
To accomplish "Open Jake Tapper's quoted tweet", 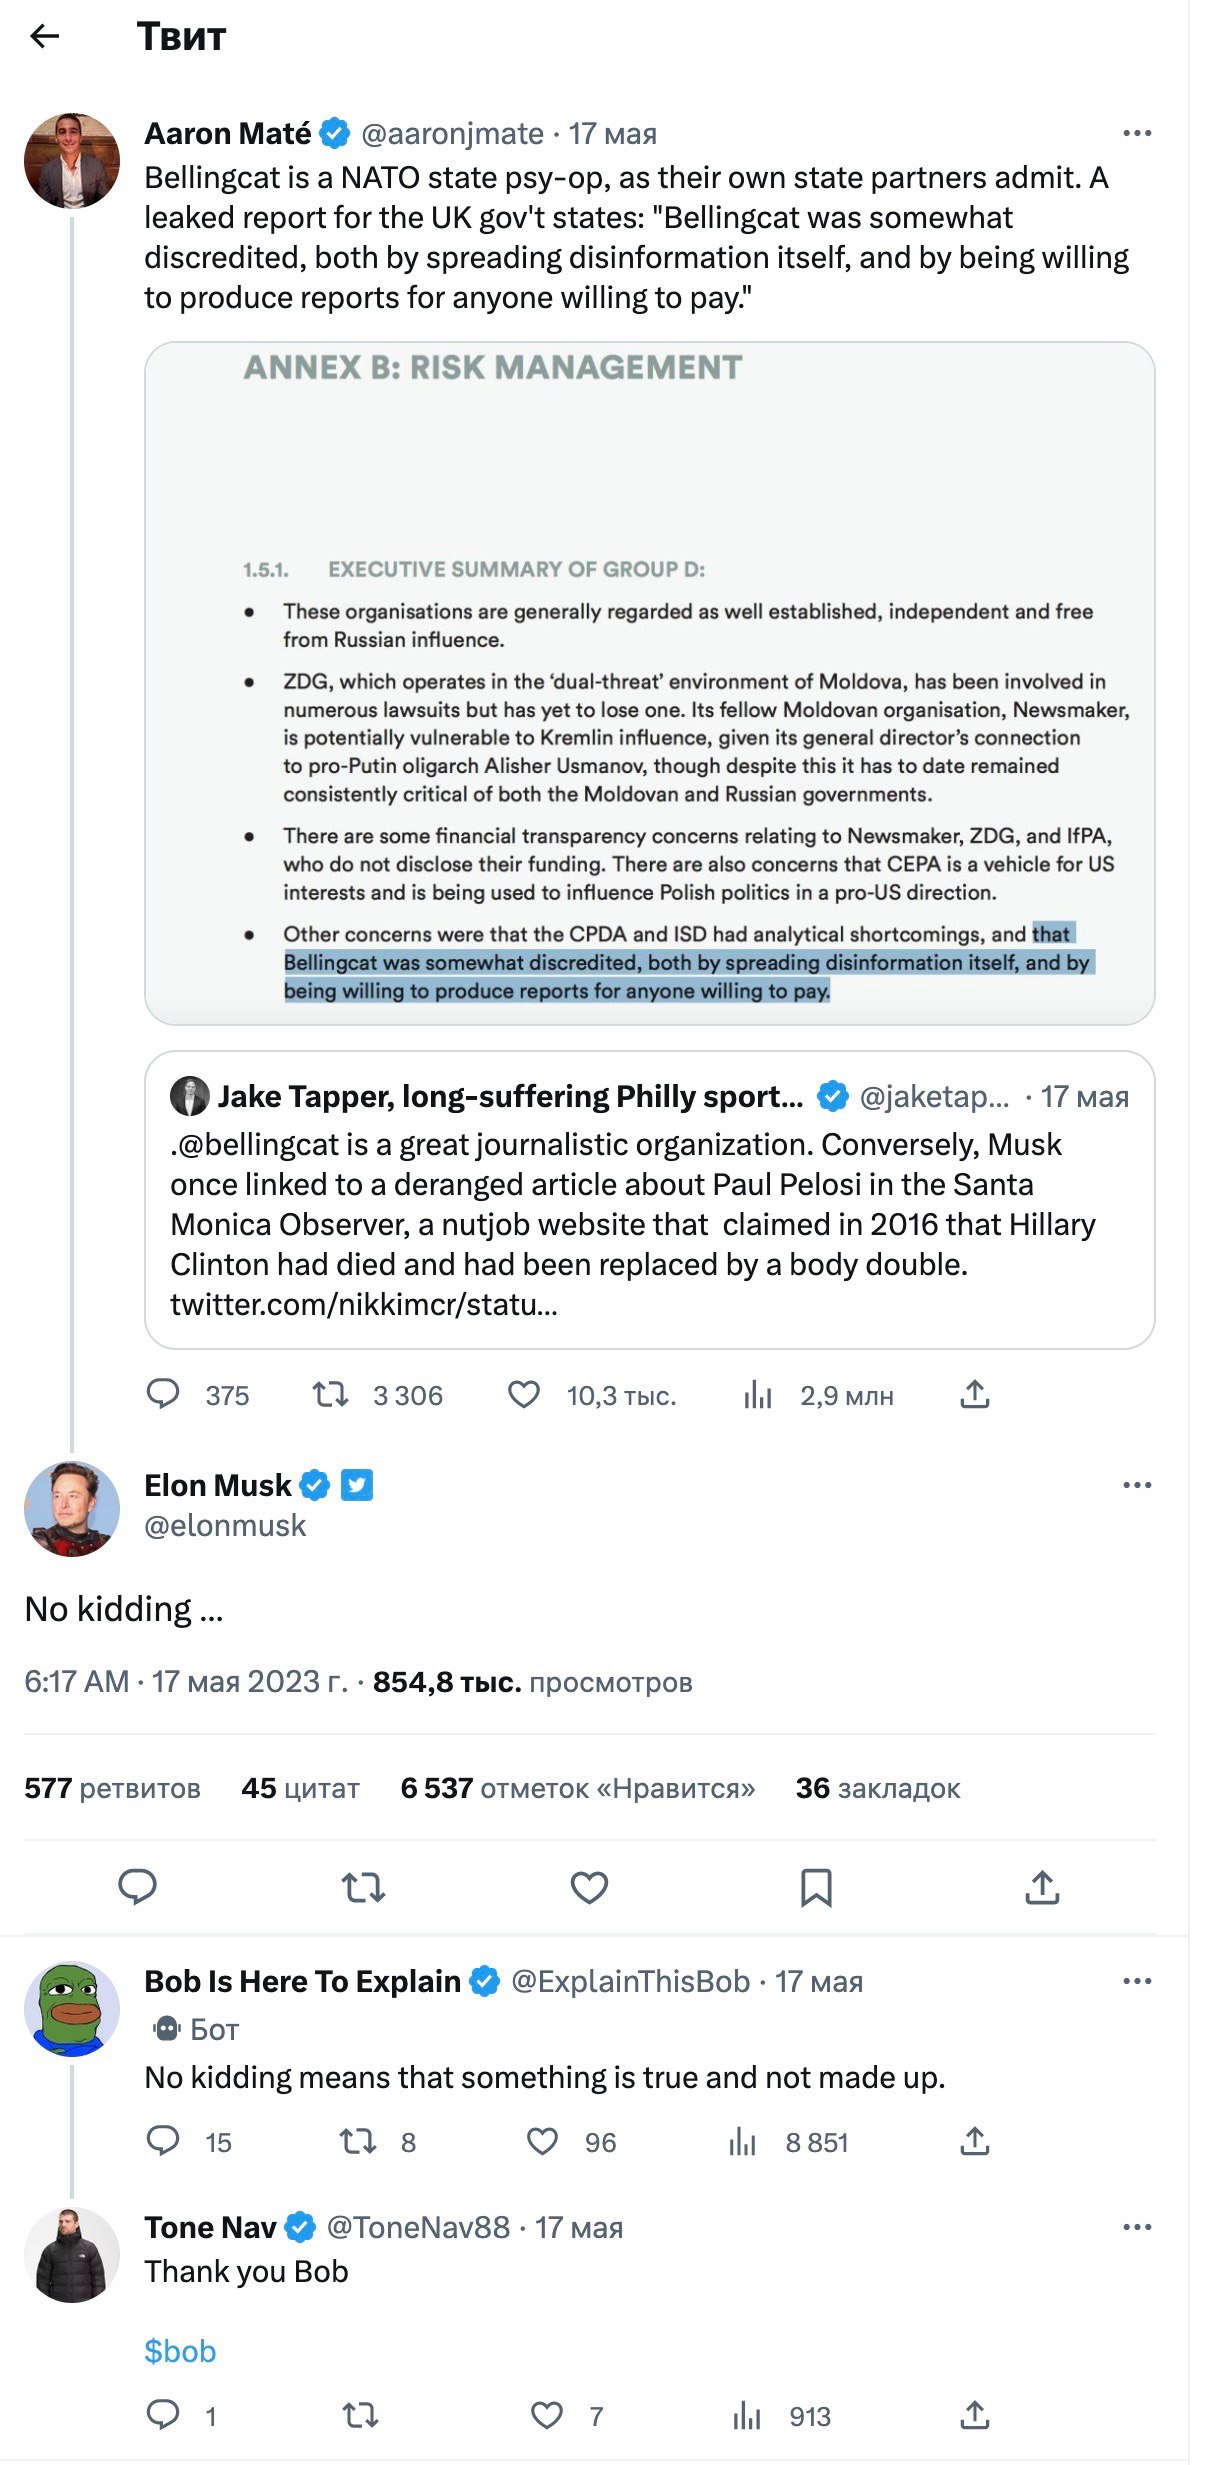I will 650,1199.
